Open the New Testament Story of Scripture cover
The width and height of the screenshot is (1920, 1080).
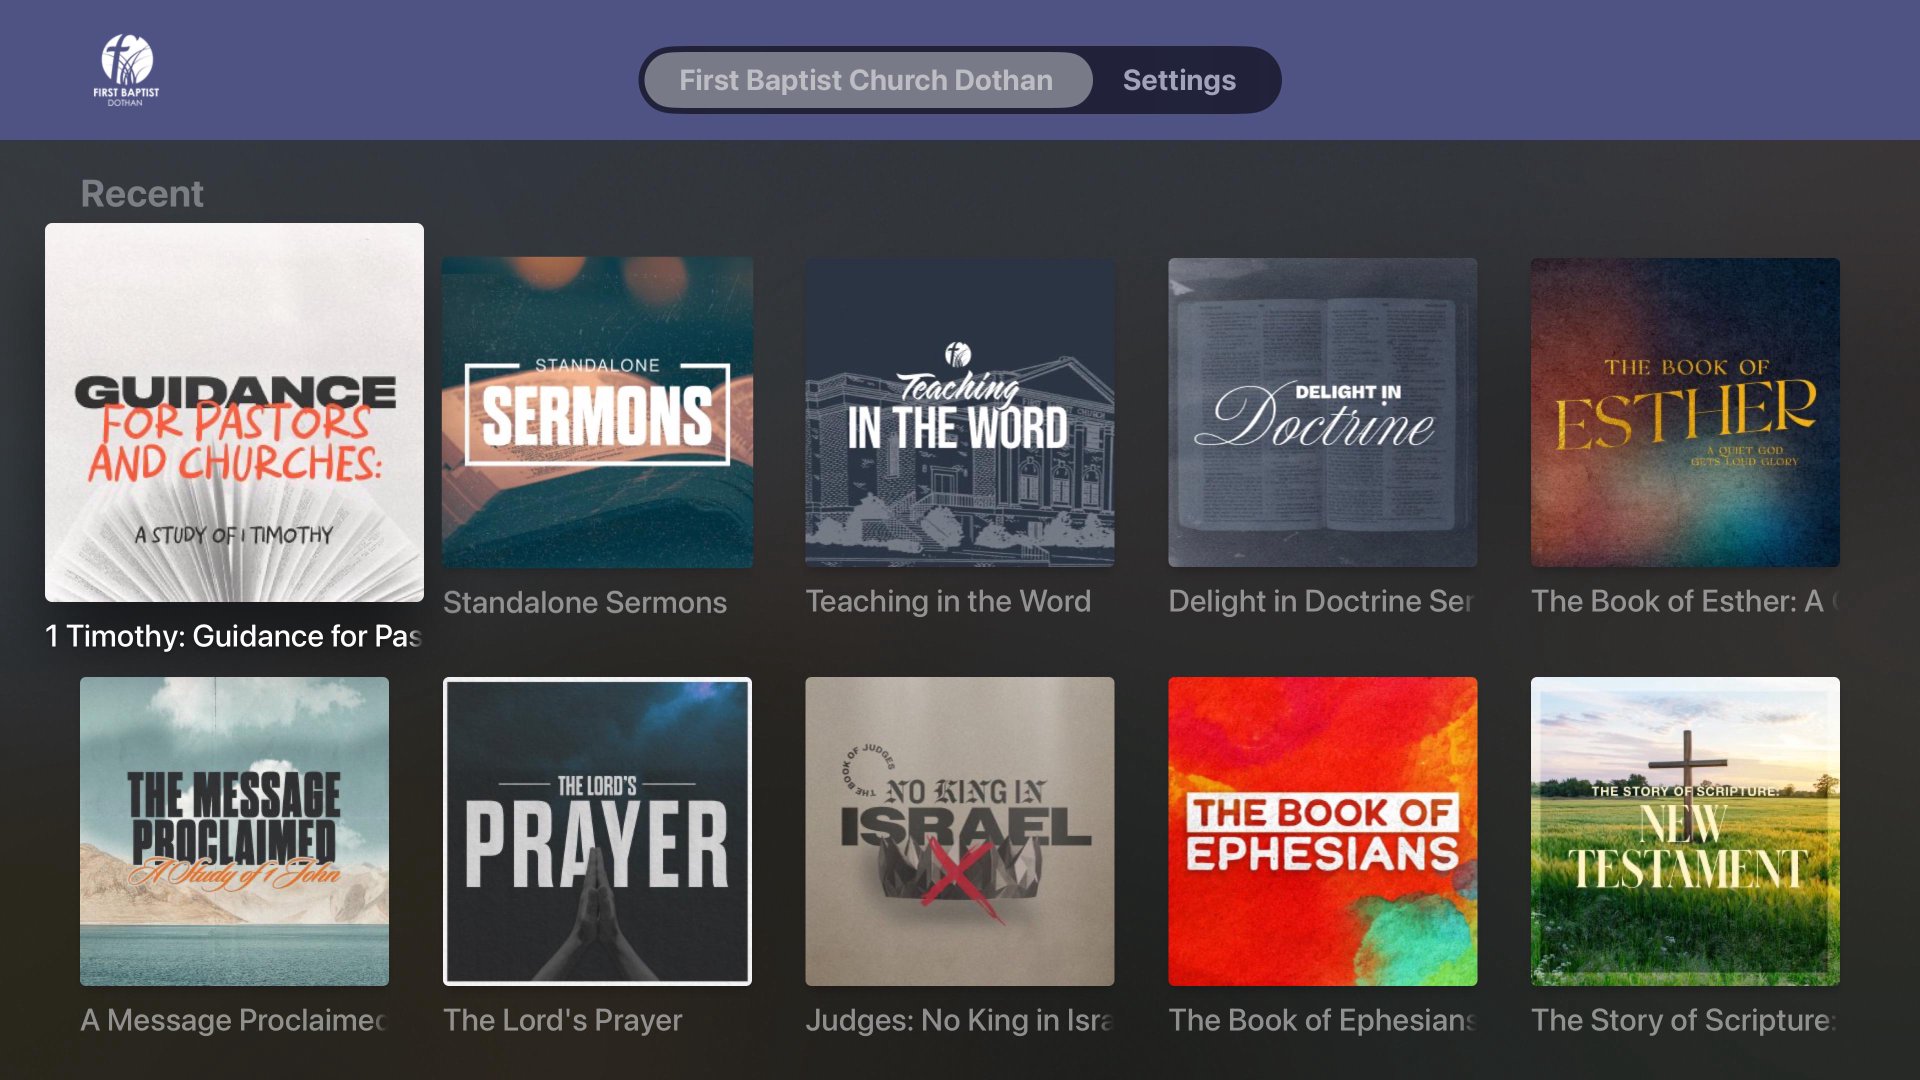1684,831
